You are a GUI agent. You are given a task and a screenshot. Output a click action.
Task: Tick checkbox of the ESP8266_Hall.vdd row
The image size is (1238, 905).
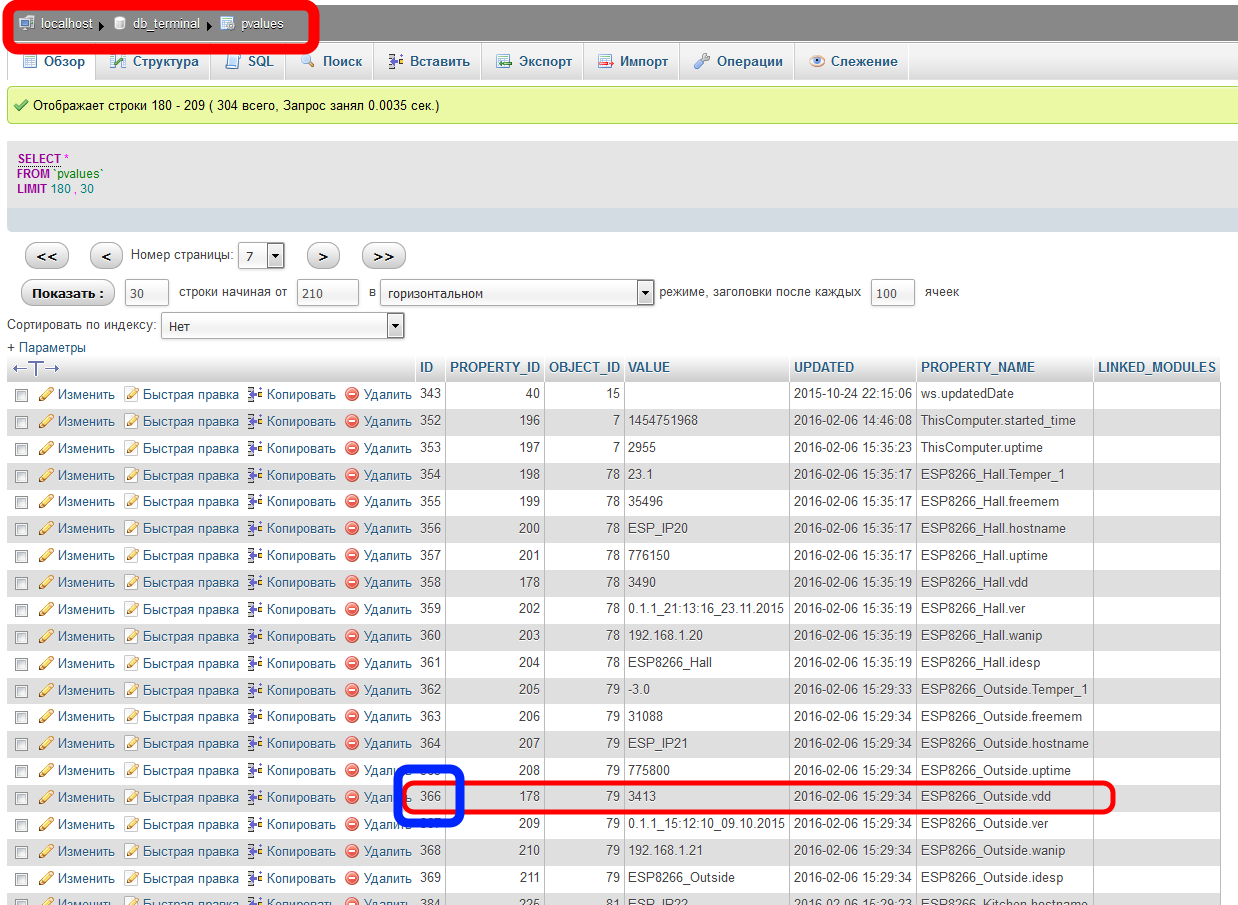(x=22, y=583)
